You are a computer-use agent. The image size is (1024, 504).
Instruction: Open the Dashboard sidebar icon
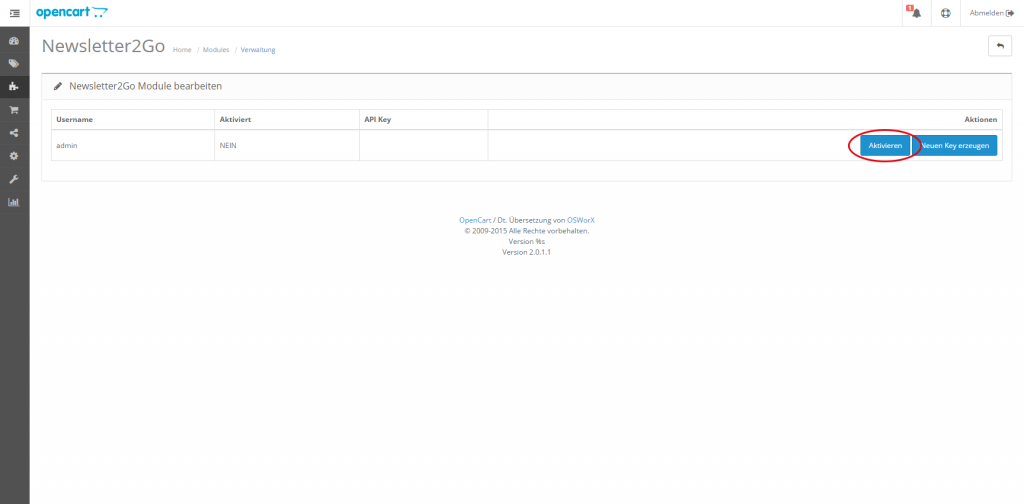tap(14, 41)
